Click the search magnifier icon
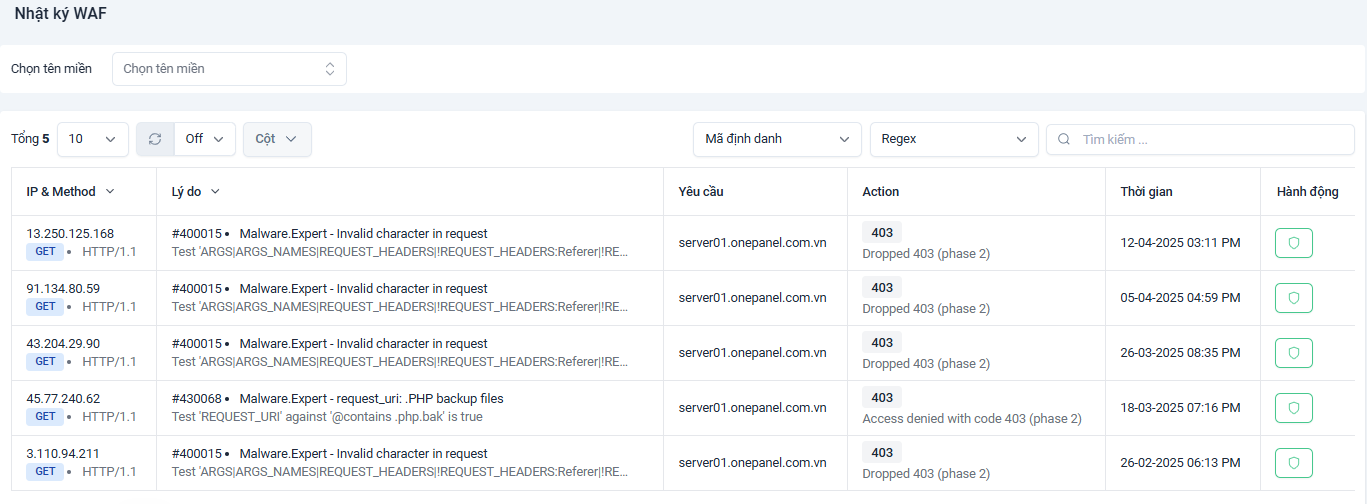This screenshot has width=1367, height=504. [x=1065, y=139]
